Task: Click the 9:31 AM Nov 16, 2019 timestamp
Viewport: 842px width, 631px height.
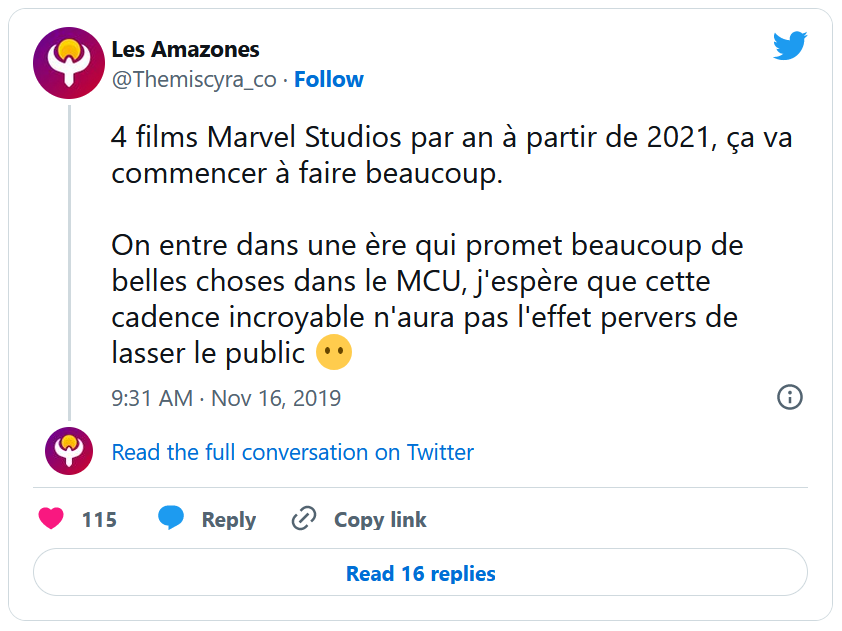Action: (226, 398)
